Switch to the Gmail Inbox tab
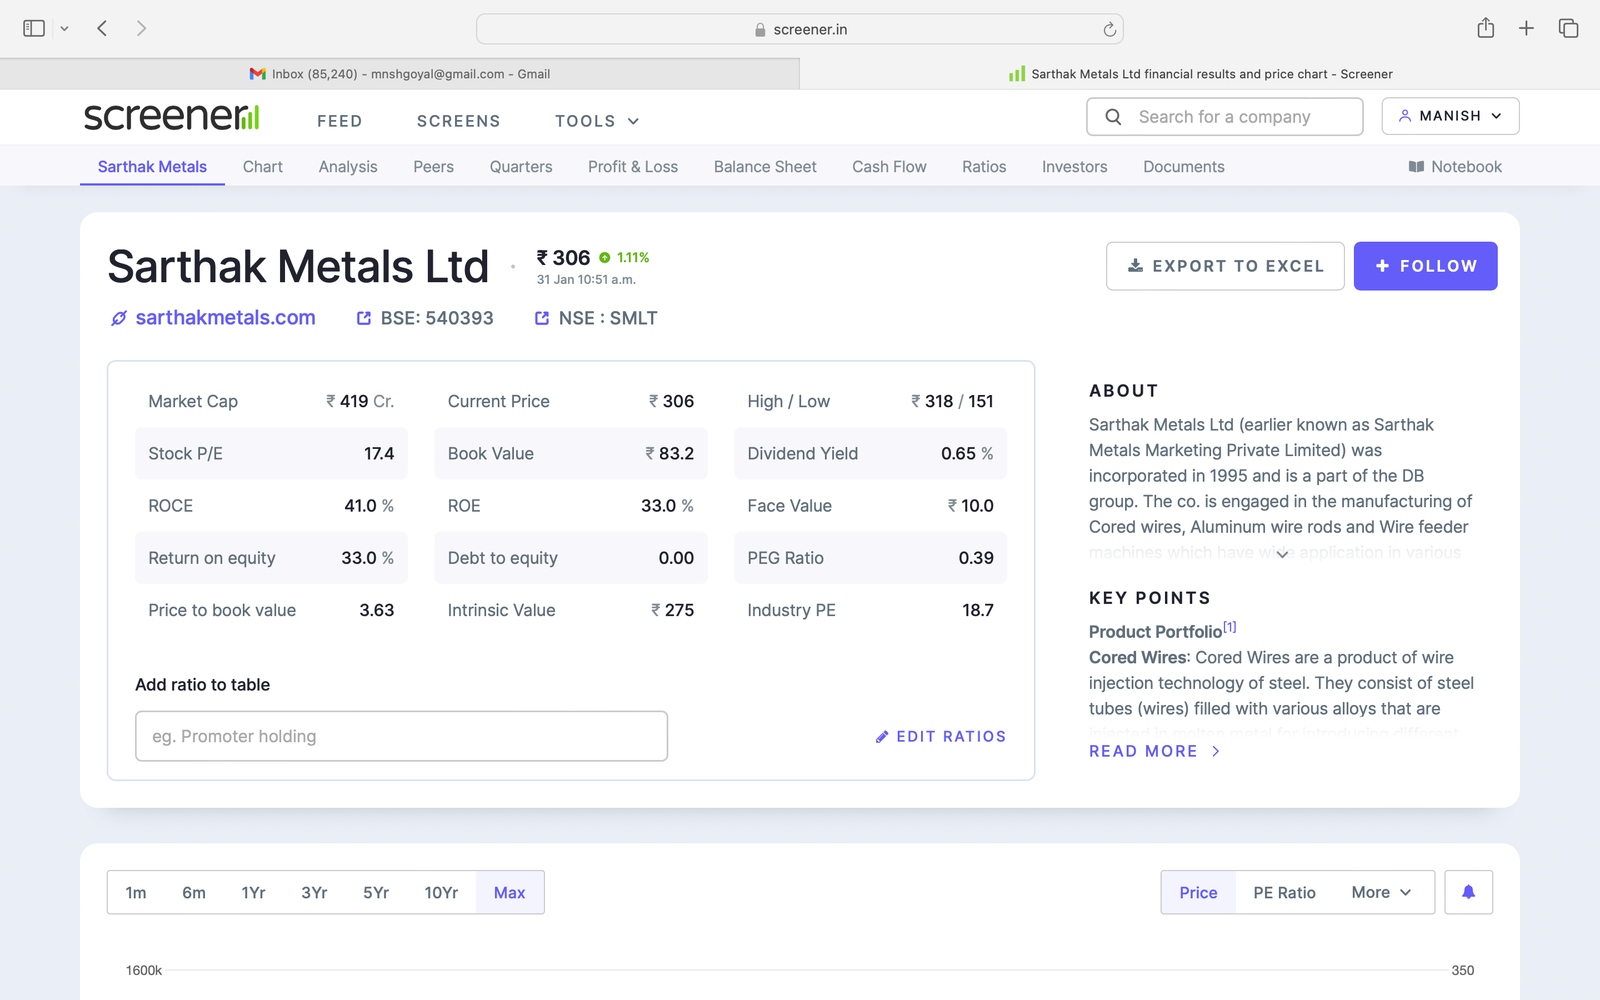Screen dimensions: 1600x1000 tap(400, 74)
